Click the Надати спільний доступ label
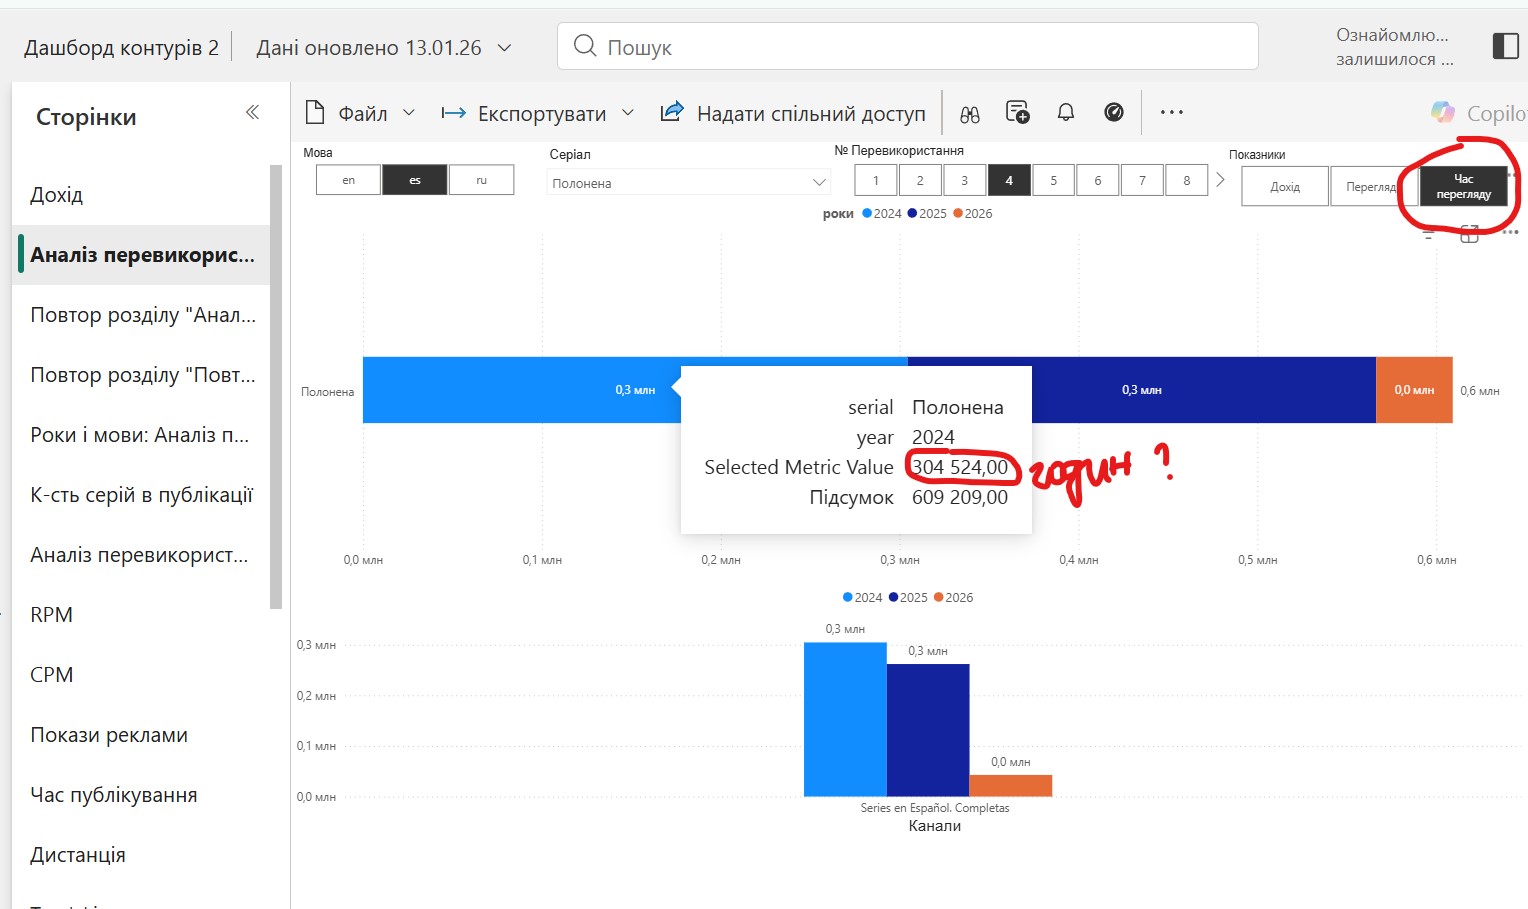 pos(811,114)
